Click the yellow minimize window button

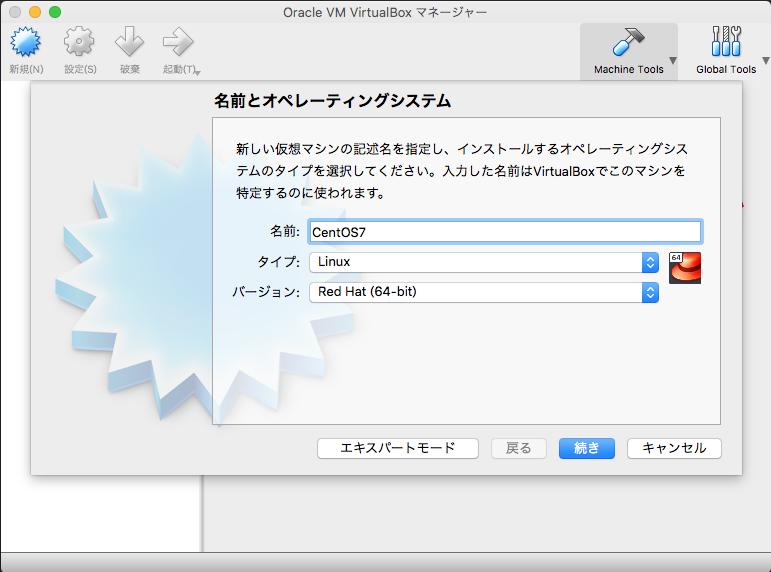coord(35,12)
